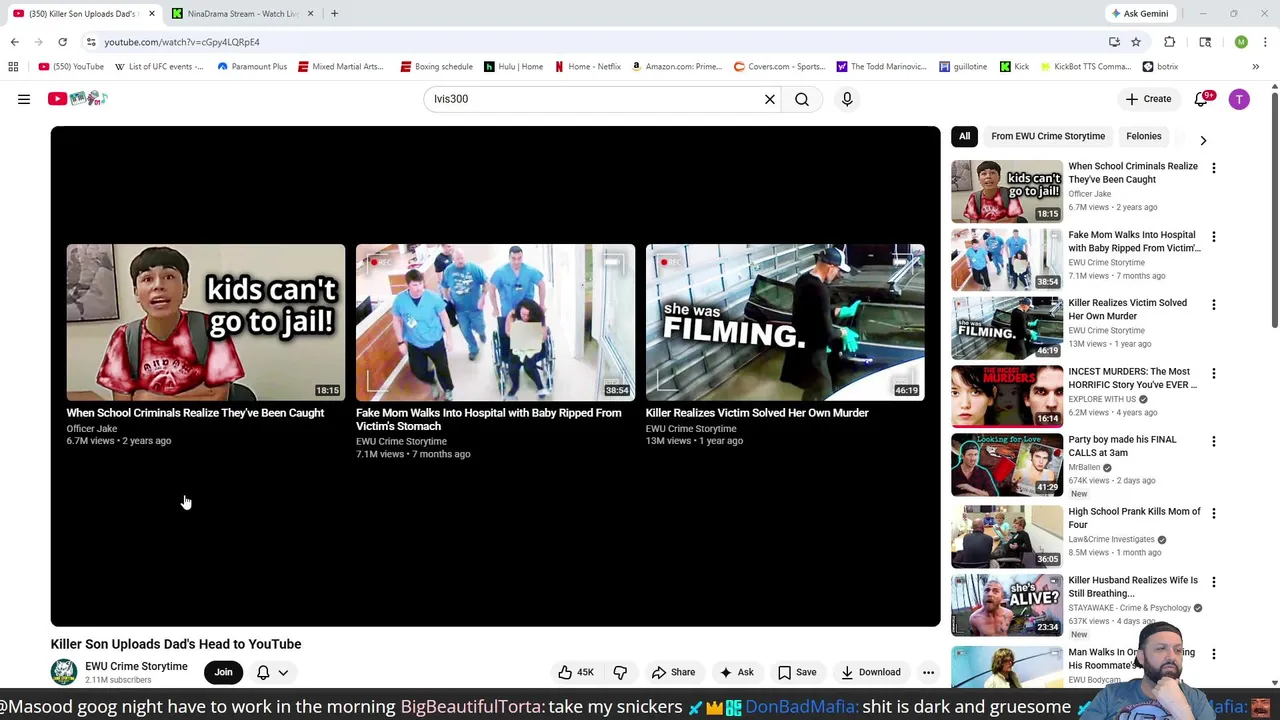Image resolution: width=1280 pixels, height=720 pixels.
Task: Show more filter chips with arrow
Action: [x=1203, y=140]
